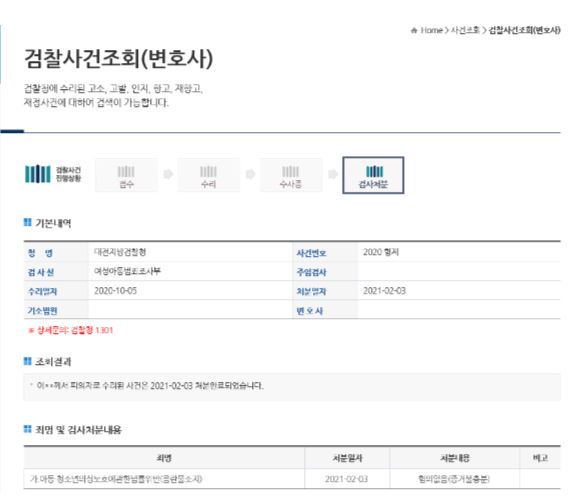
Task: Open the Home breadcrumb link
Action: (431, 30)
